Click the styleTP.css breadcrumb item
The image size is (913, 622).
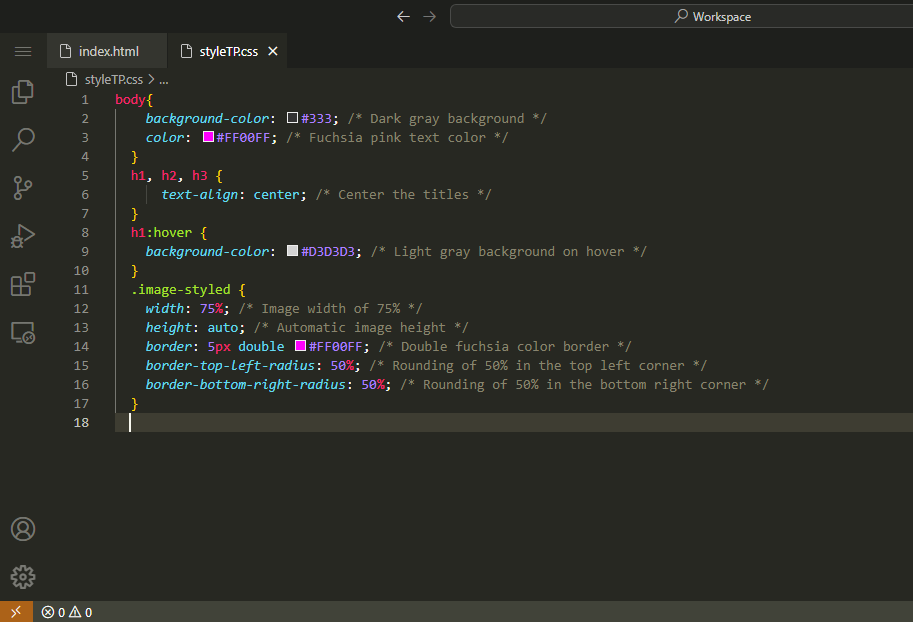pos(113,79)
